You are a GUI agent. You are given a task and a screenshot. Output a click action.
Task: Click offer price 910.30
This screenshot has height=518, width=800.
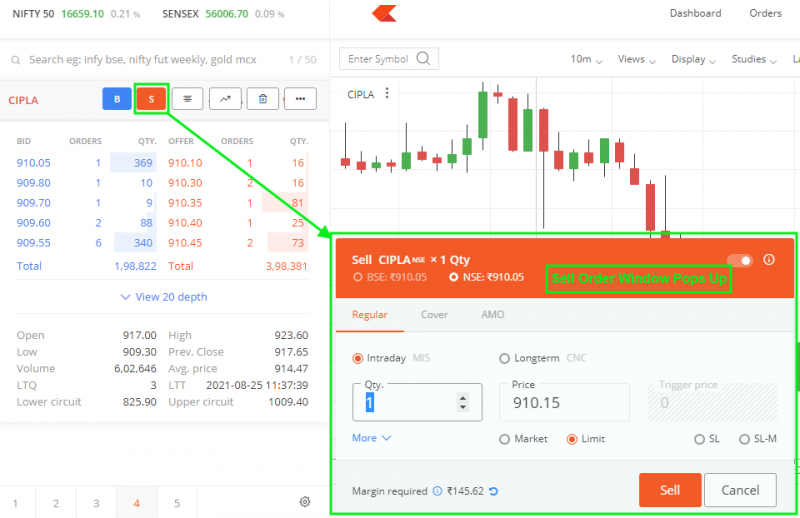(185, 183)
